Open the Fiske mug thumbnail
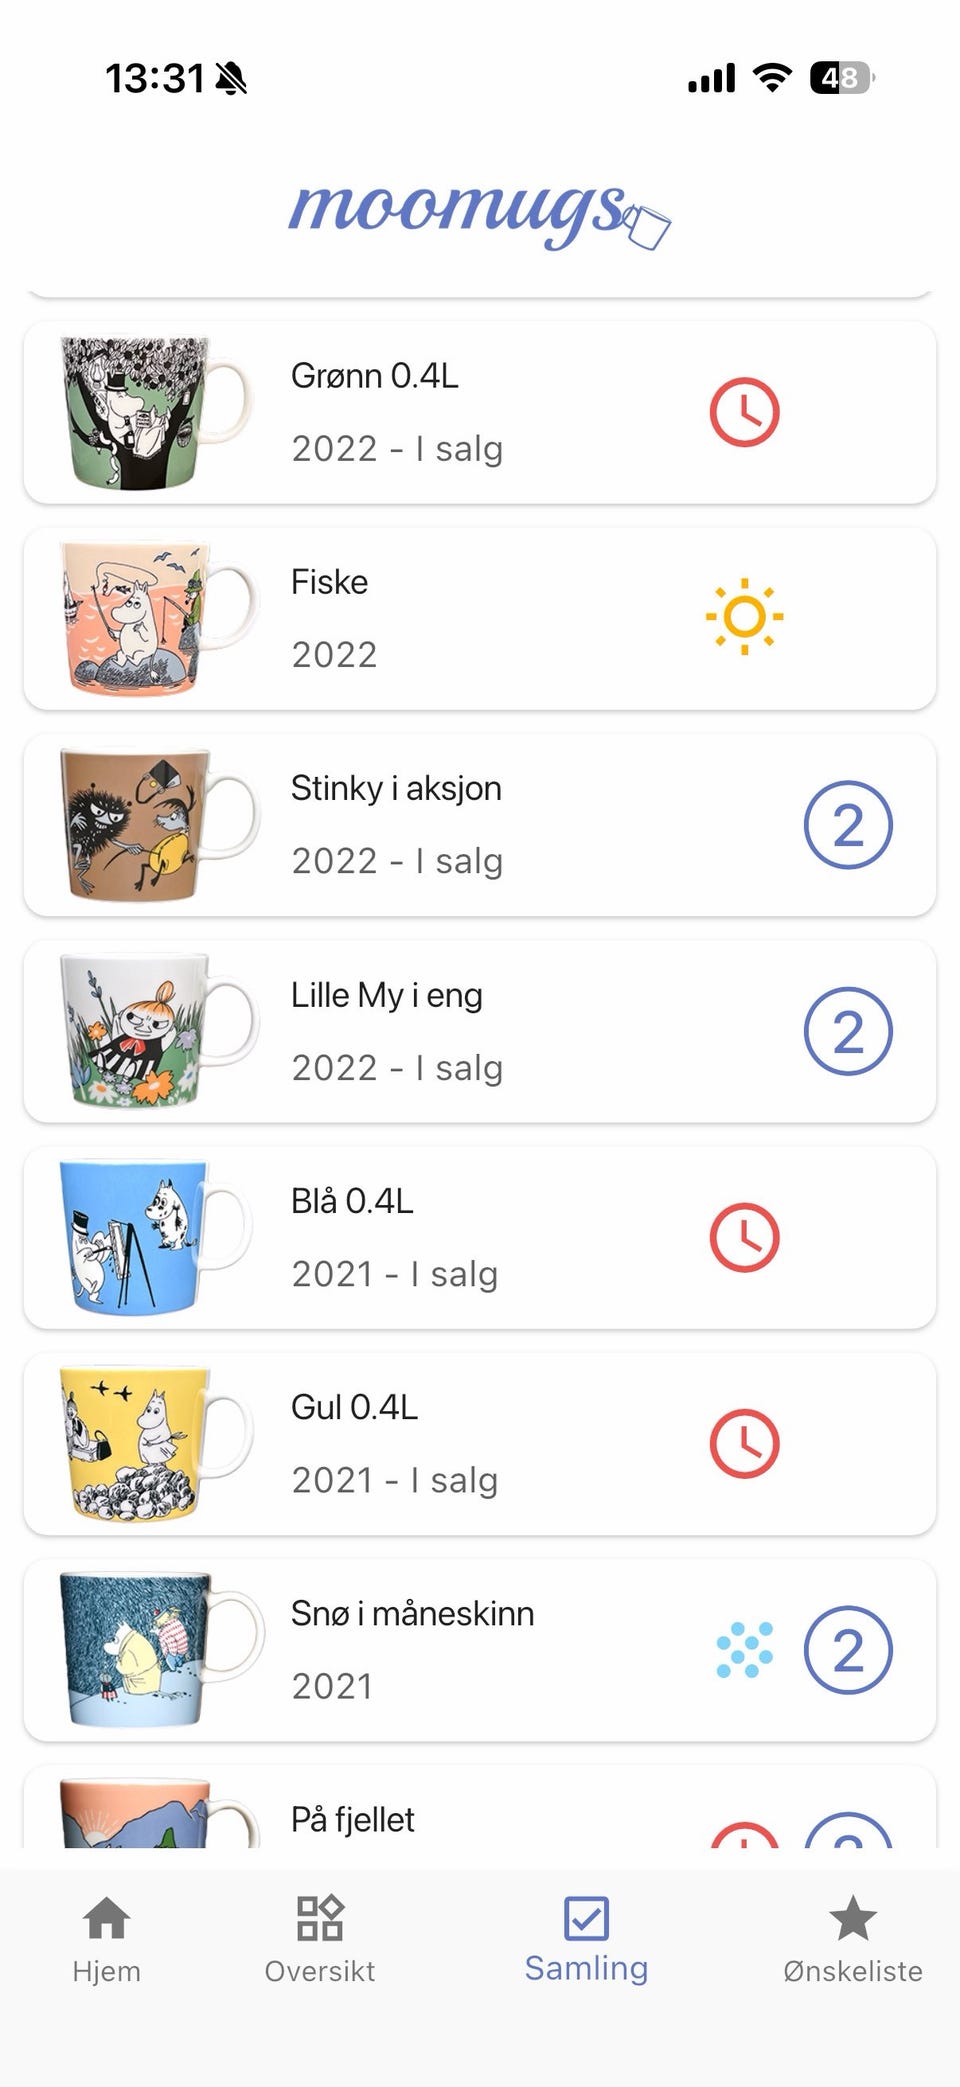Screen dimensions: 960x2087 [x=158, y=618]
